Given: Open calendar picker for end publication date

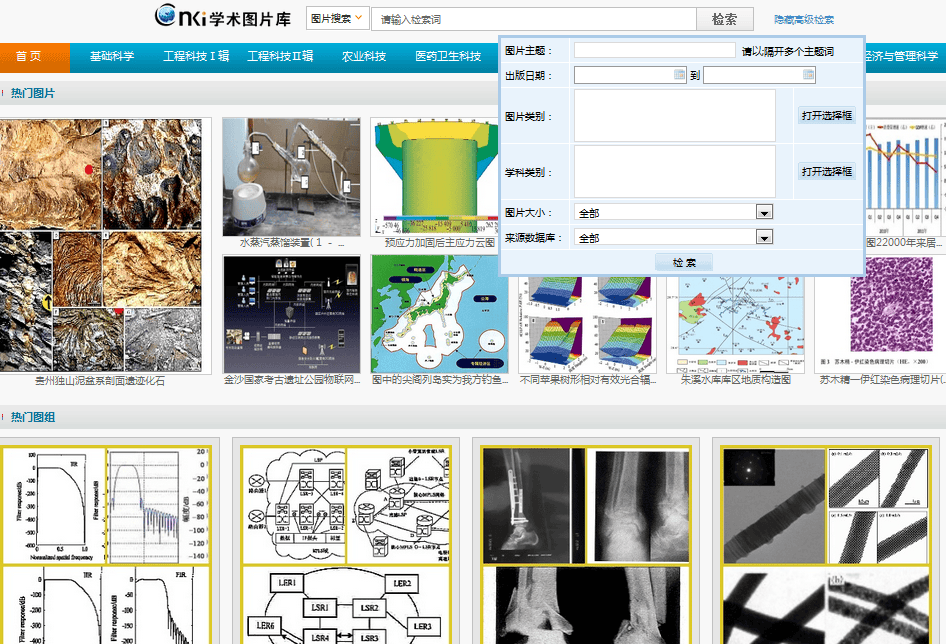Looking at the screenshot, I should (809, 75).
